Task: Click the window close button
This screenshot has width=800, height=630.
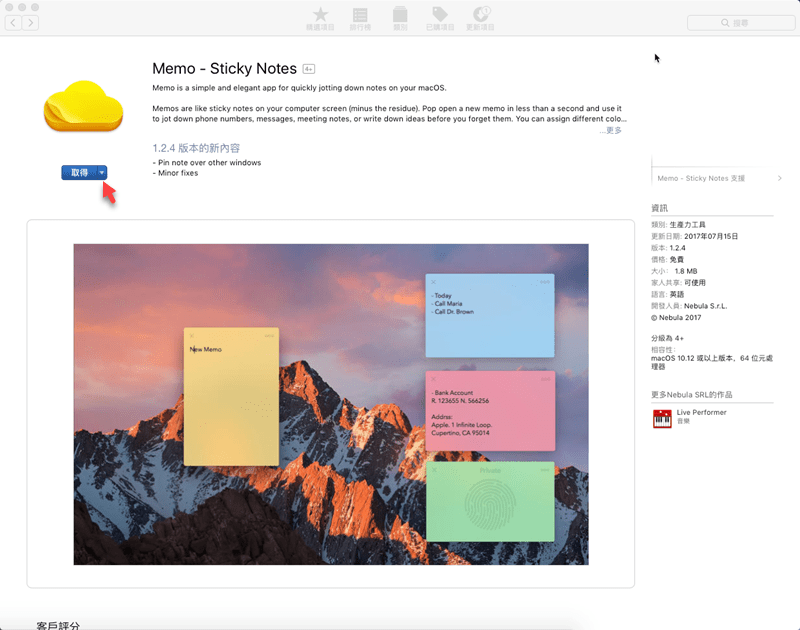Action: [x=9, y=7]
